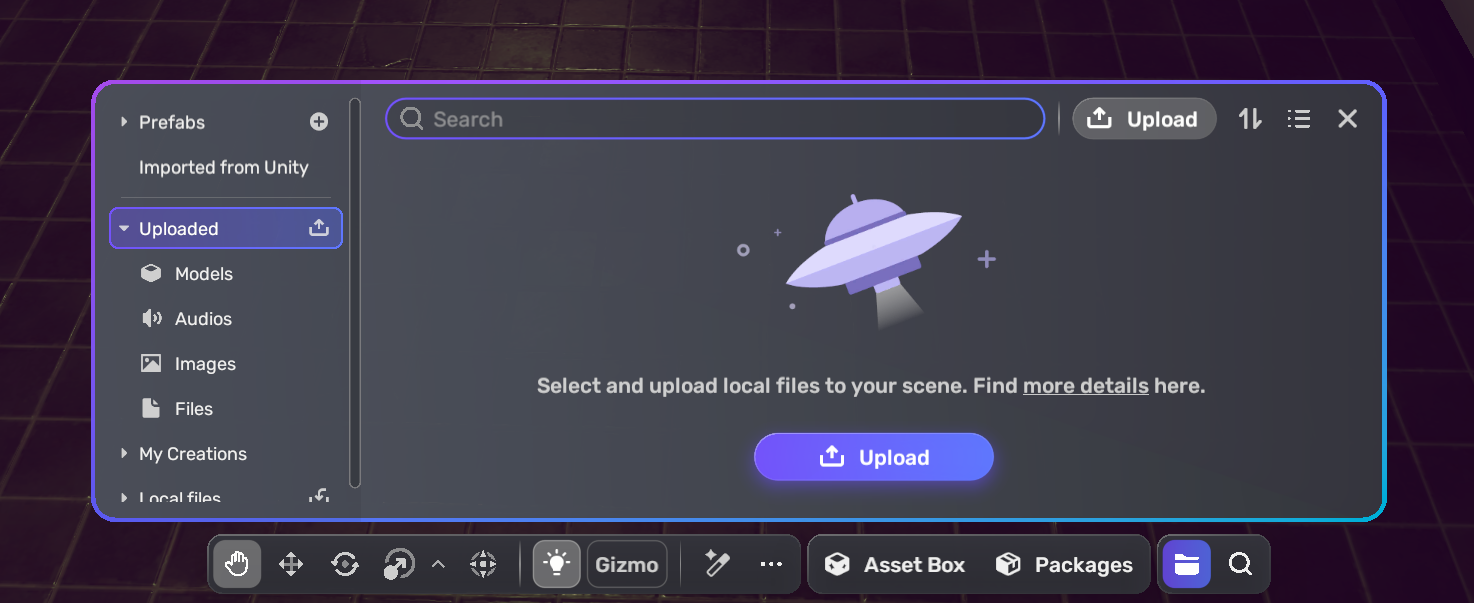Collapse the Uploaded section arrow
This screenshot has height=603, width=1474.
pos(124,229)
